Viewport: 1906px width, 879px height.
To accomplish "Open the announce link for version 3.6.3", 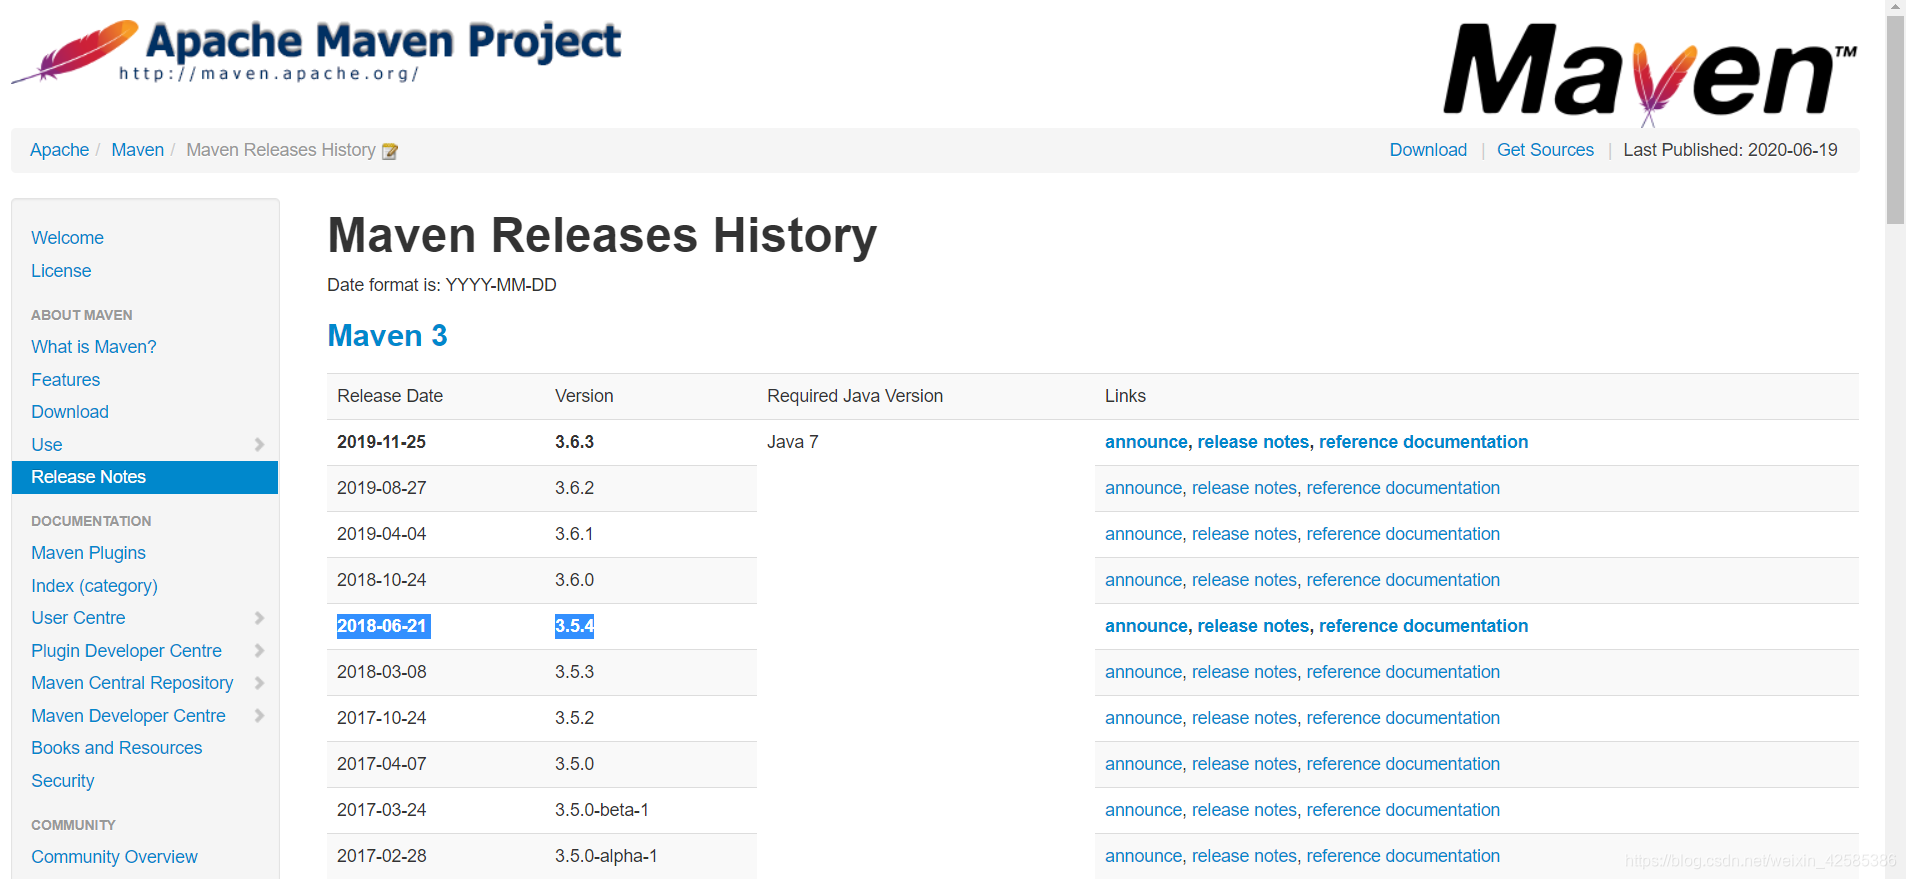I will pos(1146,442).
